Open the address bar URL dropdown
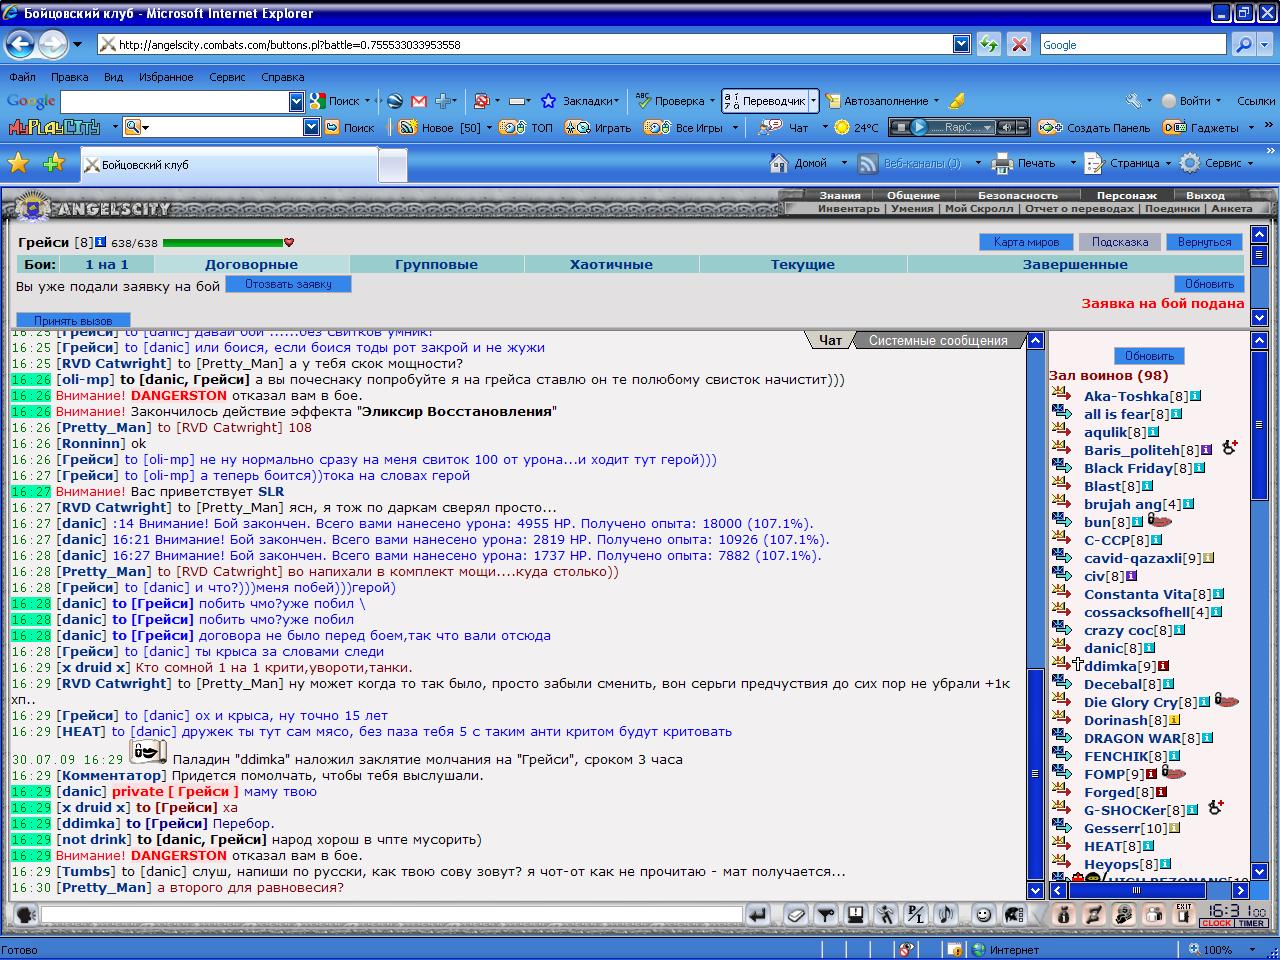This screenshot has width=1280, height=960. click(x=961, y=44)
